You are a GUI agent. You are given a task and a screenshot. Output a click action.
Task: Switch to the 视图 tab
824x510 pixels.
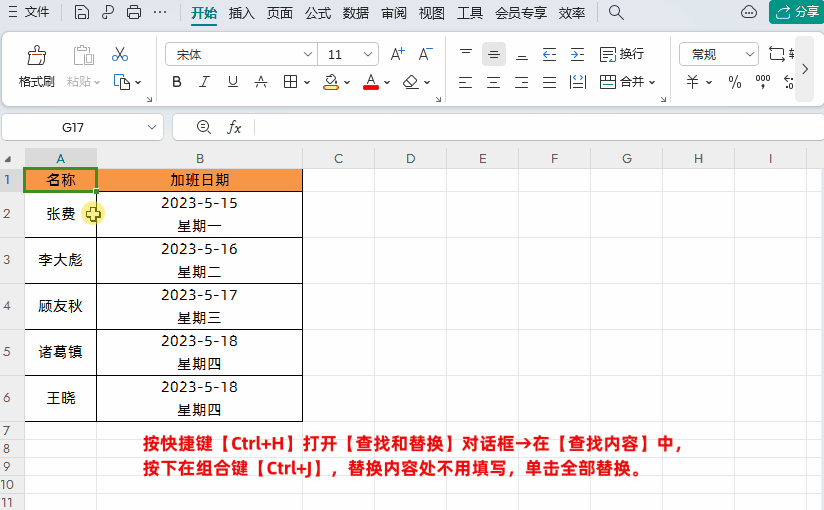click(x=431, y=13)
